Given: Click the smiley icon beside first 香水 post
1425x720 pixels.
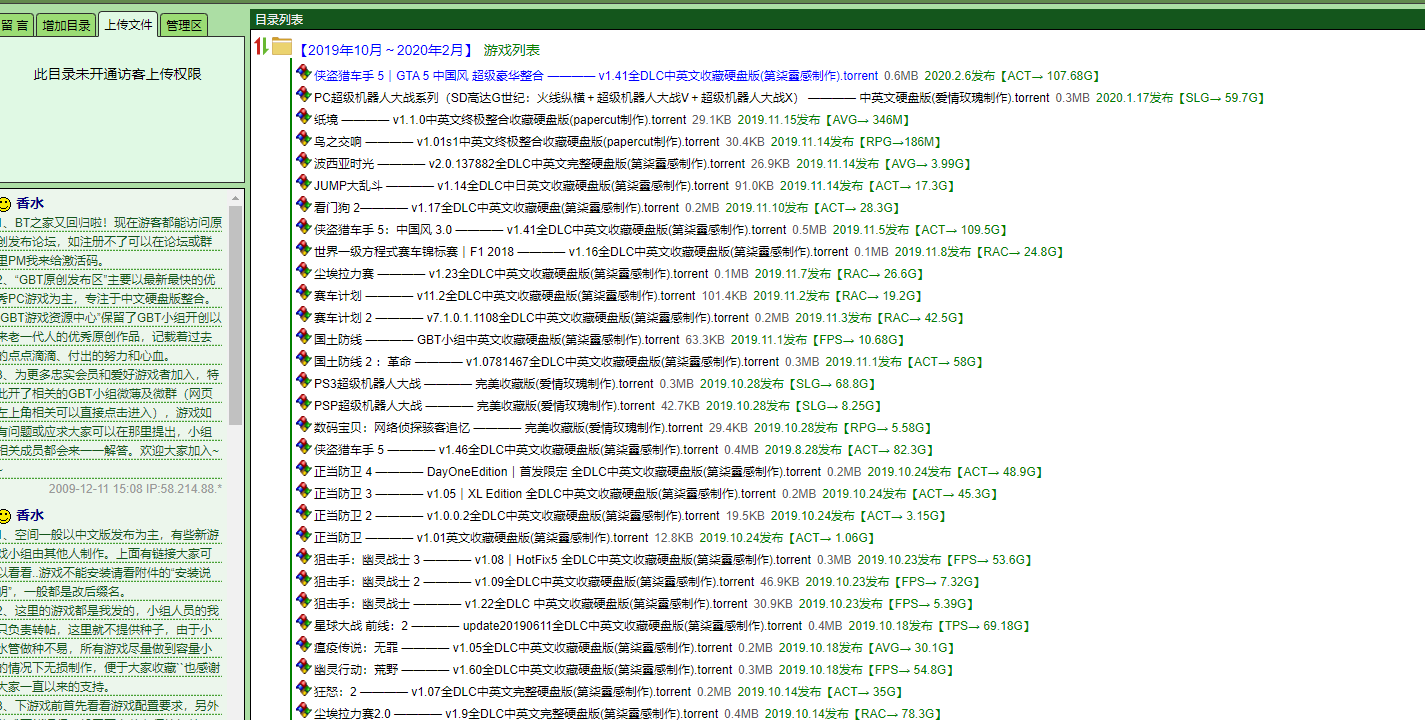Looking at the screenshot, I should click(x=5, y=203).
